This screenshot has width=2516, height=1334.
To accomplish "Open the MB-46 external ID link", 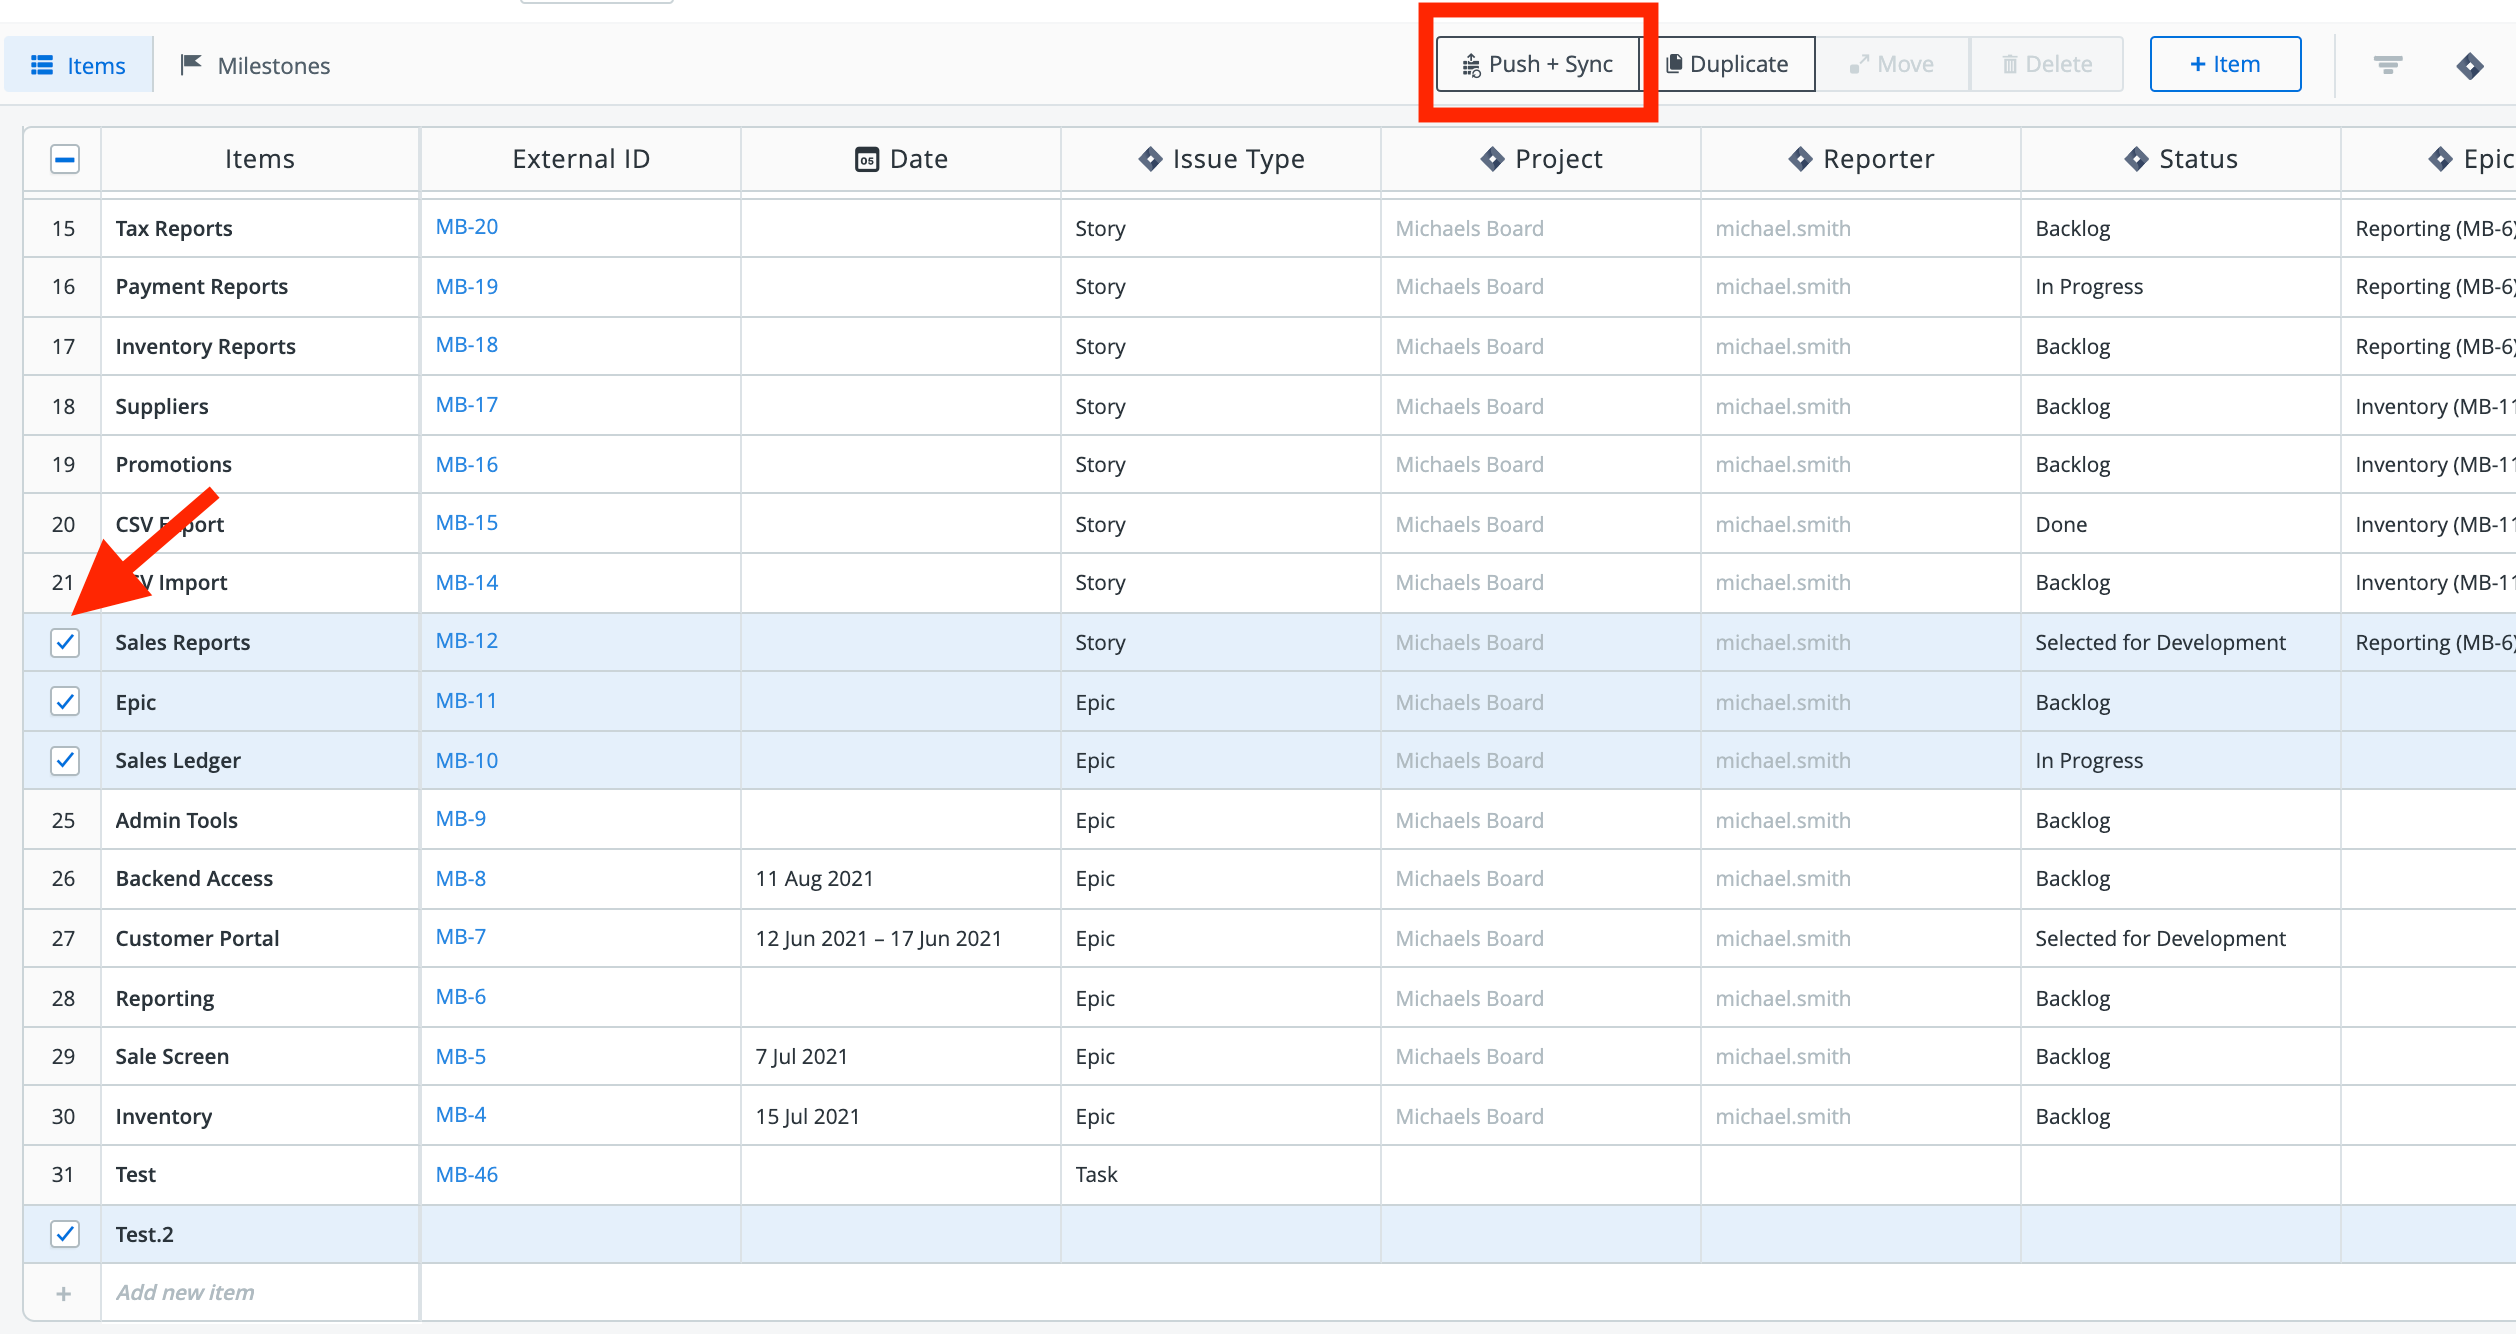I will (466, 1175).
